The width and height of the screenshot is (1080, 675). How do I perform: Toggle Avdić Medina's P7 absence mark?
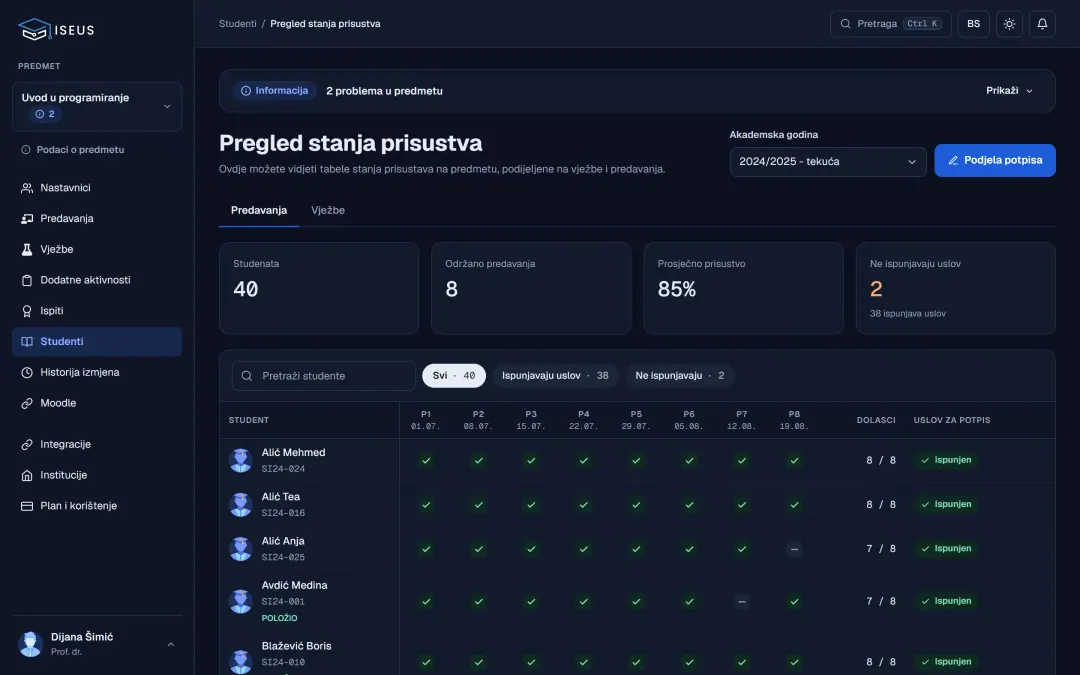click(742, 601)
